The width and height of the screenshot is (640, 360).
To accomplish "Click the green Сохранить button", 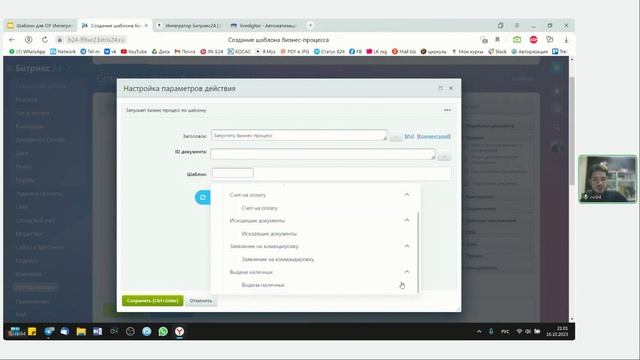I will (152, 301).
